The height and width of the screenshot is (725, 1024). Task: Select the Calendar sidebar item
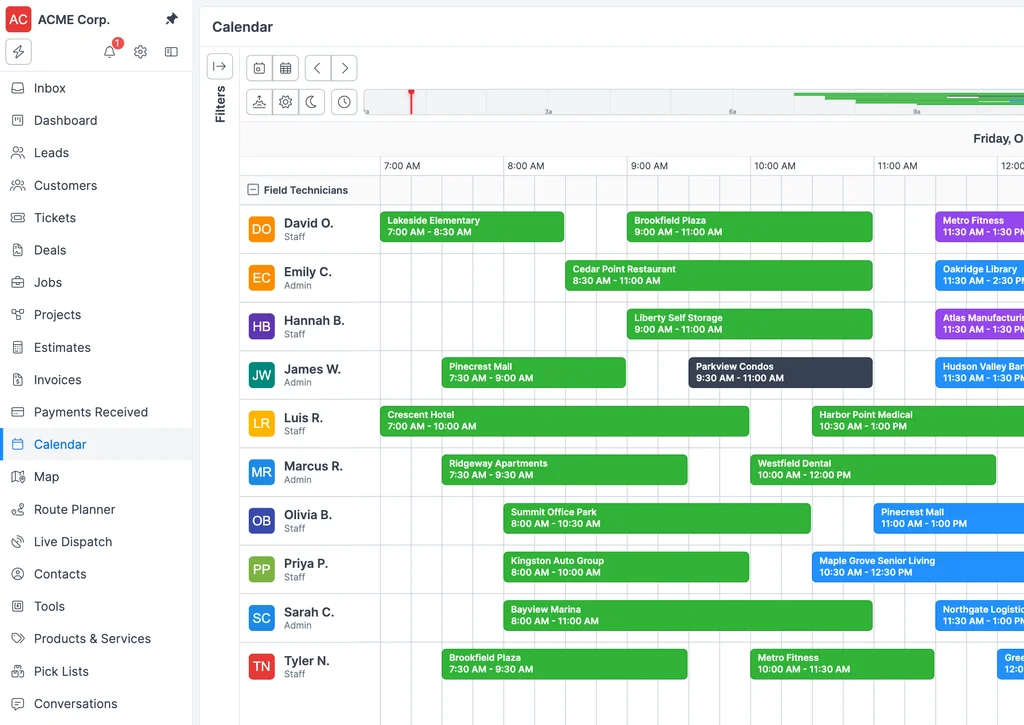point(96,444)
